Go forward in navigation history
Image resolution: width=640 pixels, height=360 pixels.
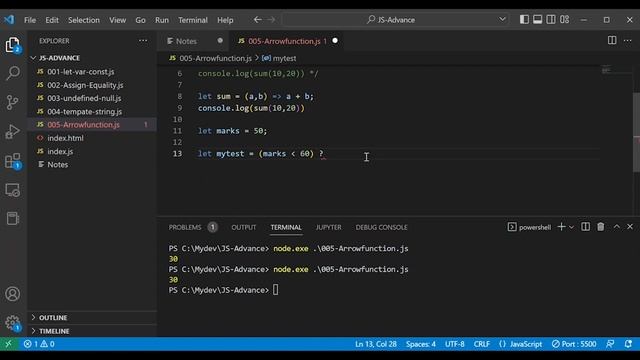pyautogui.click(x=271, y=20)
